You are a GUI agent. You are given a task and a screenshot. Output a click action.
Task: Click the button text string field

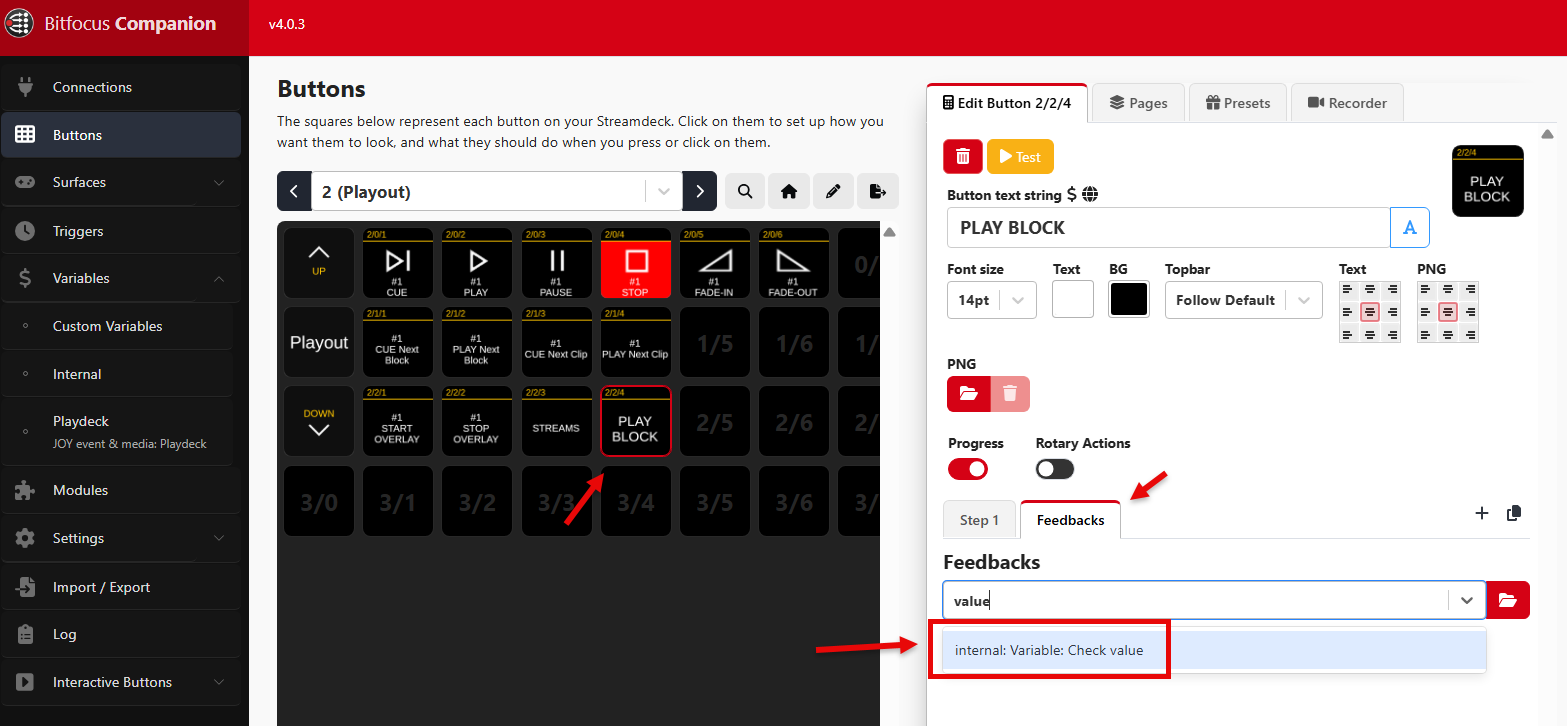point(1168,227)
